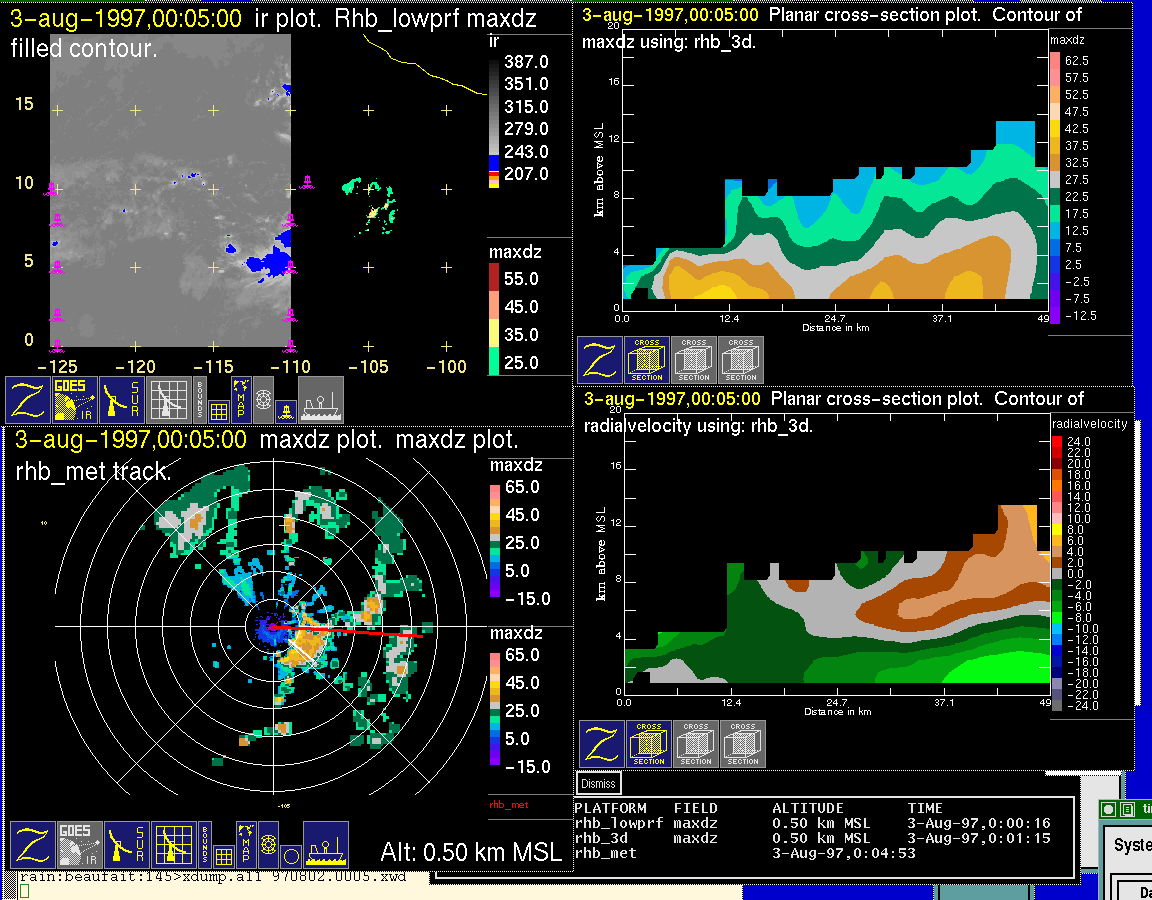Select the rhb_lowprf row in the overlay times list
This screenshot has width=1152, height=900.
tap(612, 823)
